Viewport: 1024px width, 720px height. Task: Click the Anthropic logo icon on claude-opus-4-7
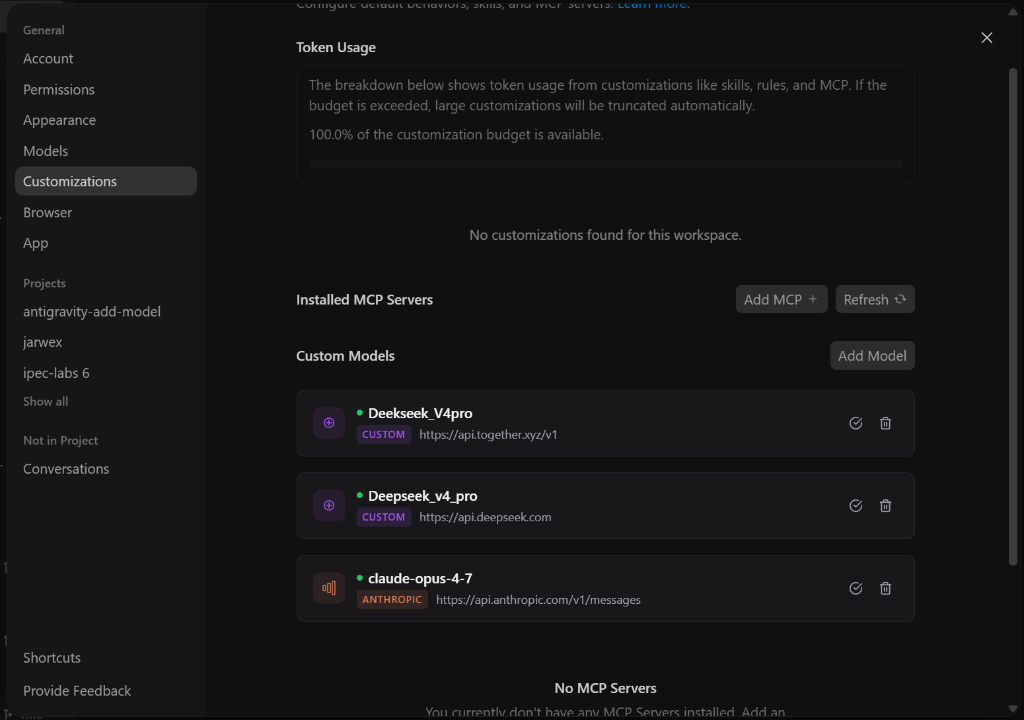pyautogui.click(x=329, y=588)
